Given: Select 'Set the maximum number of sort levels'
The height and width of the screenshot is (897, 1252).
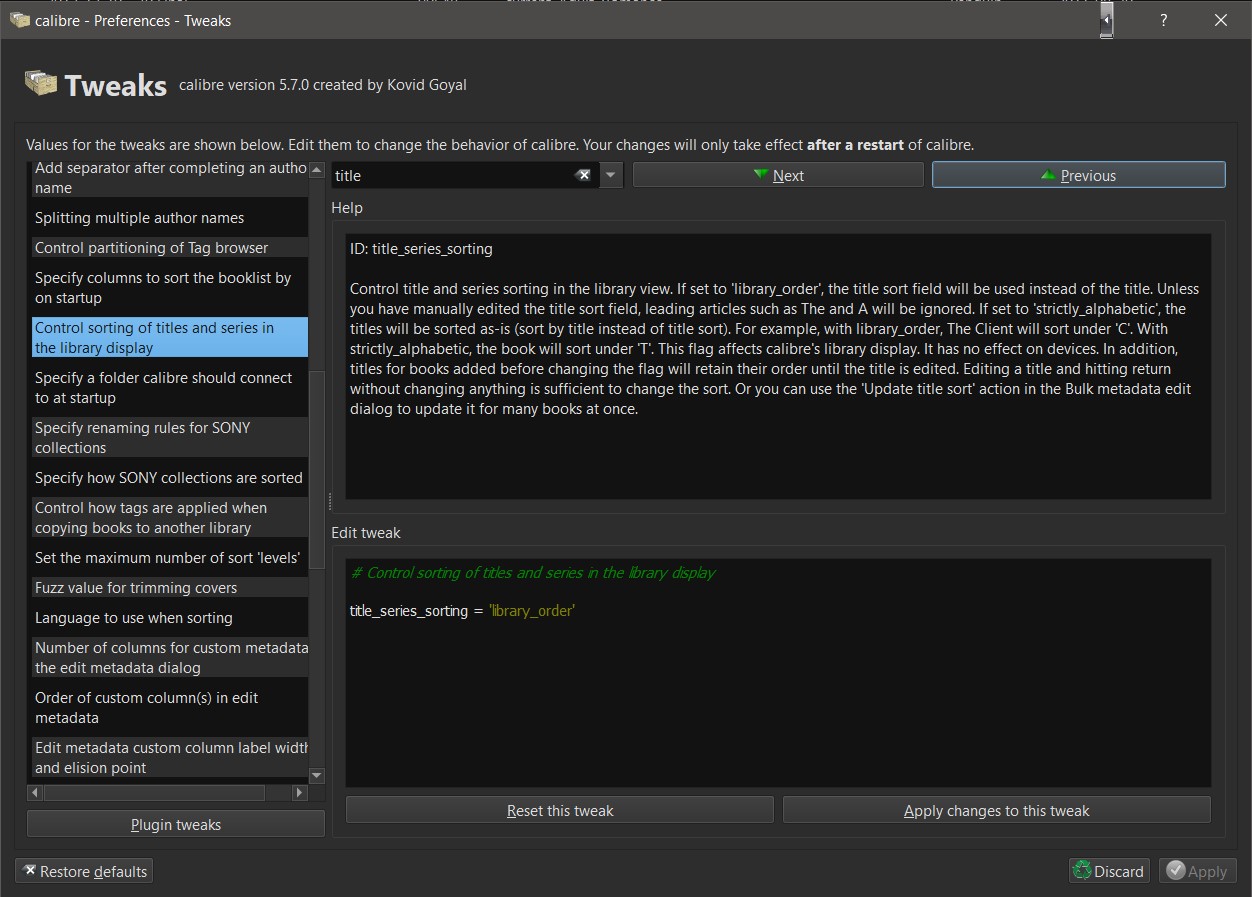Looking at the screenshot, I should 170,558.
